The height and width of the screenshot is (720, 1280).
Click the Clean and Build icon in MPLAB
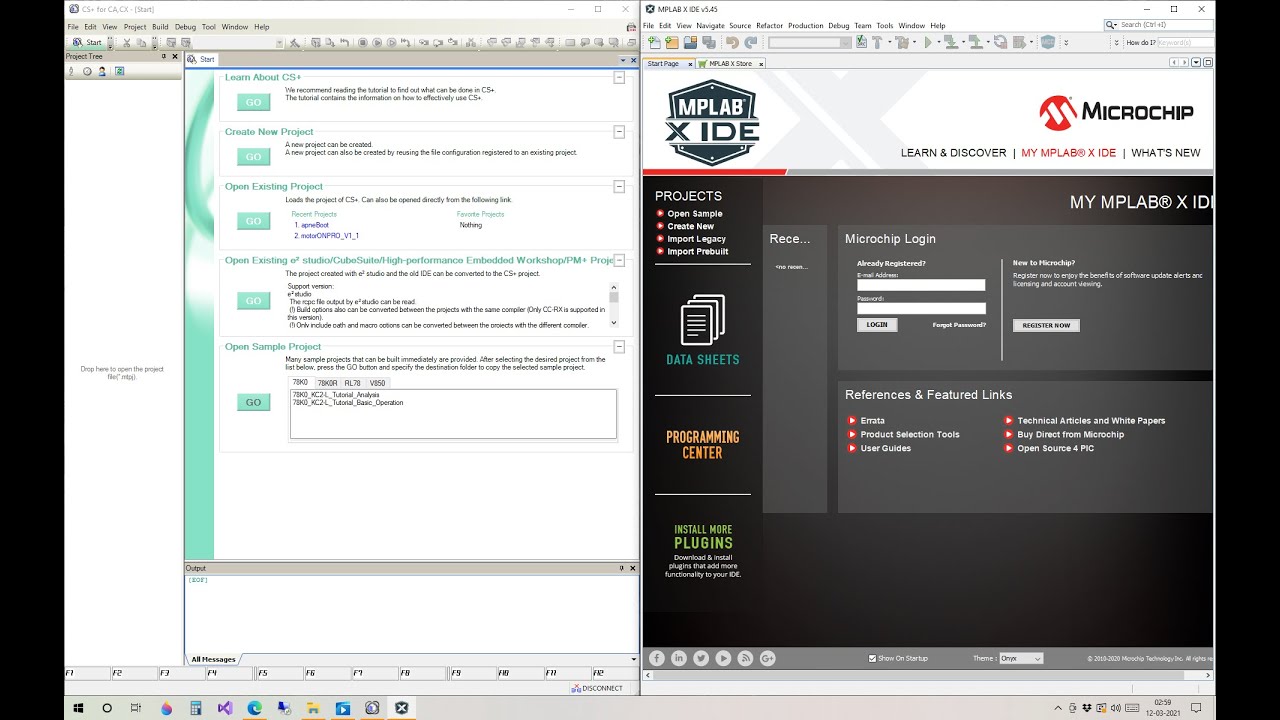pos(903,43)
